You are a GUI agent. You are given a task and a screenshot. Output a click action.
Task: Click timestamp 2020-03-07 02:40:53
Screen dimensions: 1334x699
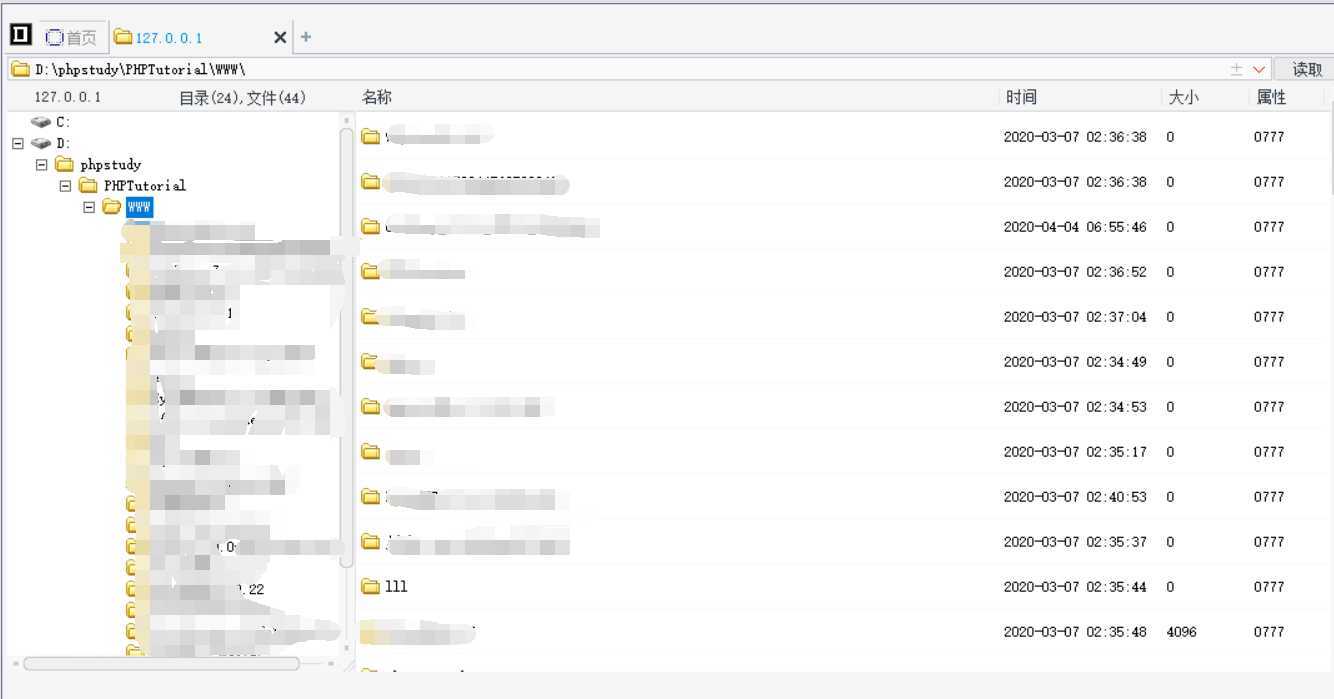[x=1075, y=497]
